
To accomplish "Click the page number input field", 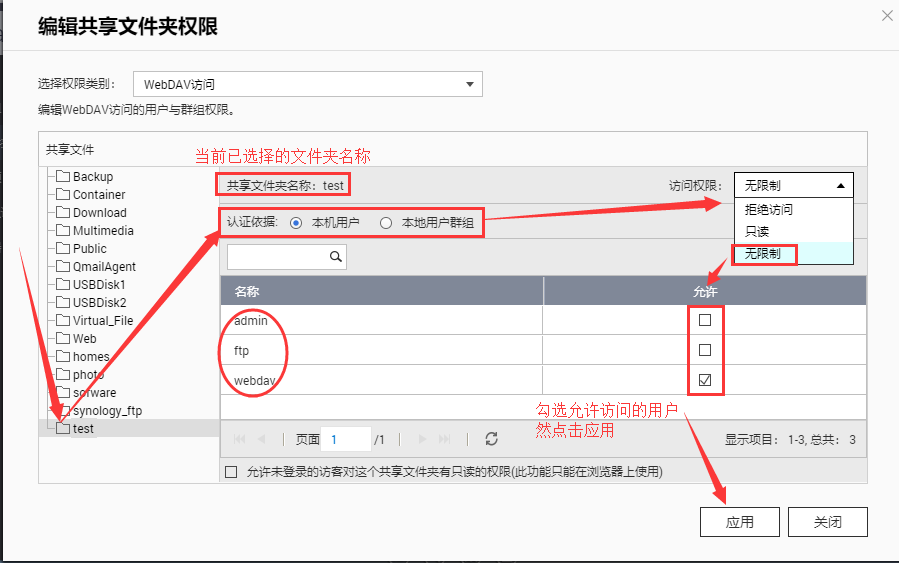I will pos(344,439).
